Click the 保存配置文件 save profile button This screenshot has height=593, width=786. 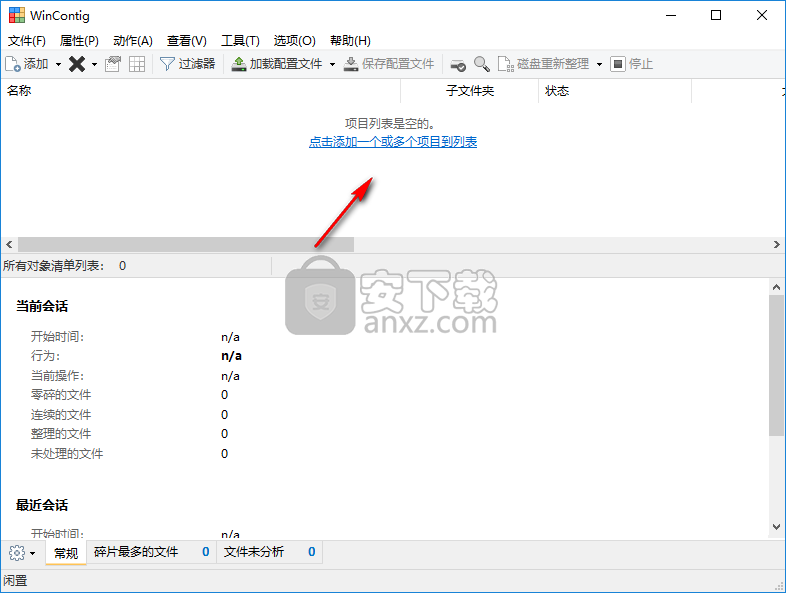[389, 64]
